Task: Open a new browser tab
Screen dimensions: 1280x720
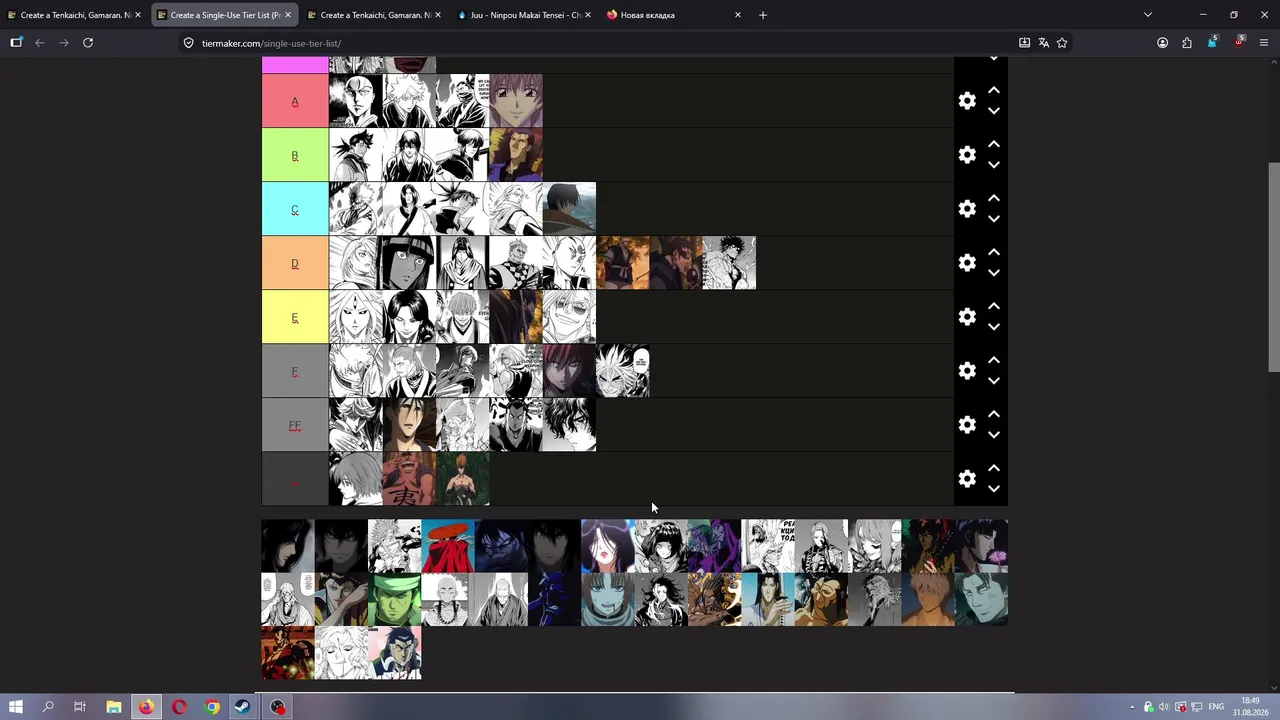Action: point(763,15)
